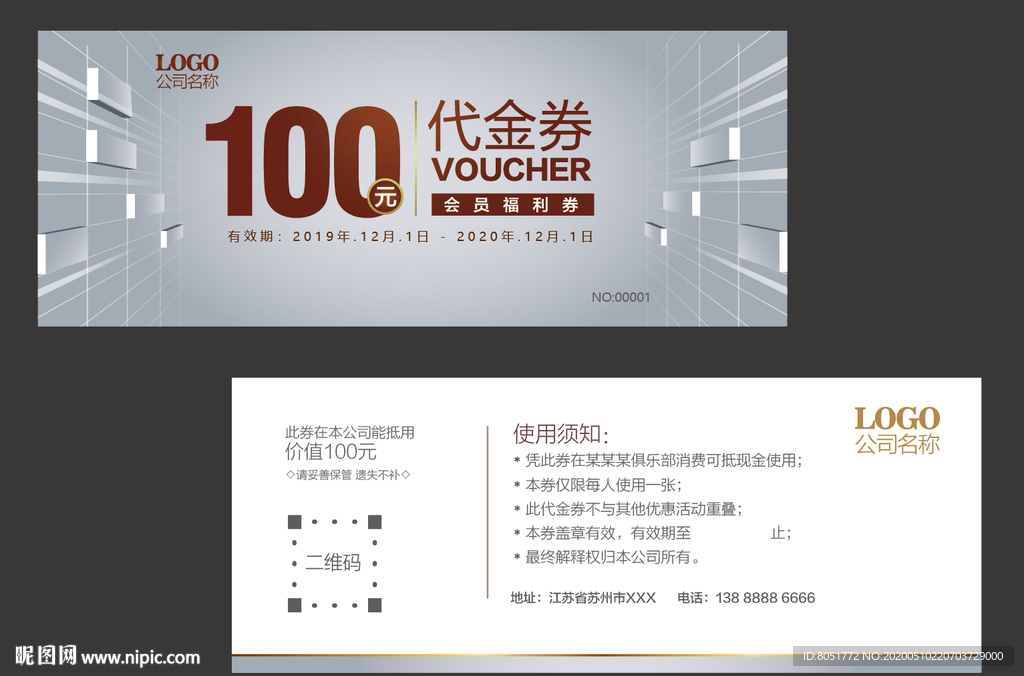Click 请妥善保管 遗失不补 notice
1024x676 pixels.
point(348,475)
